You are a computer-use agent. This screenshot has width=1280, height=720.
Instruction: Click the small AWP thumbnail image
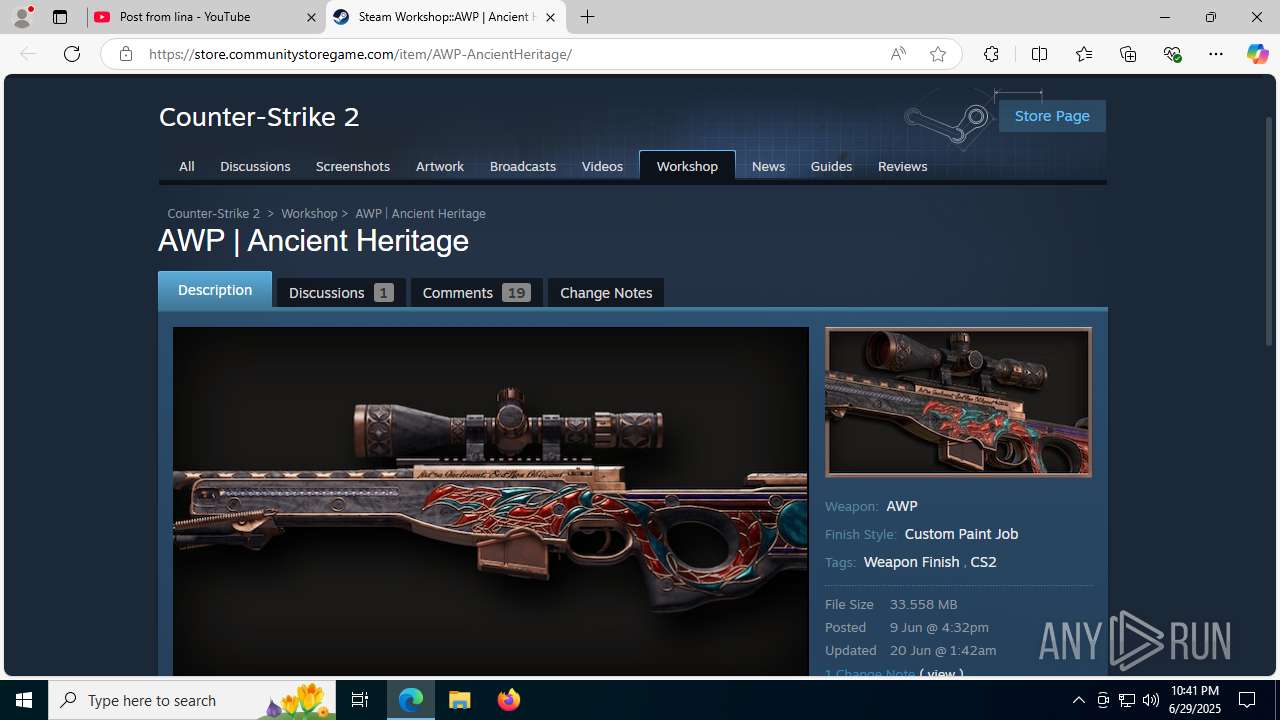[x=958, y=402]
